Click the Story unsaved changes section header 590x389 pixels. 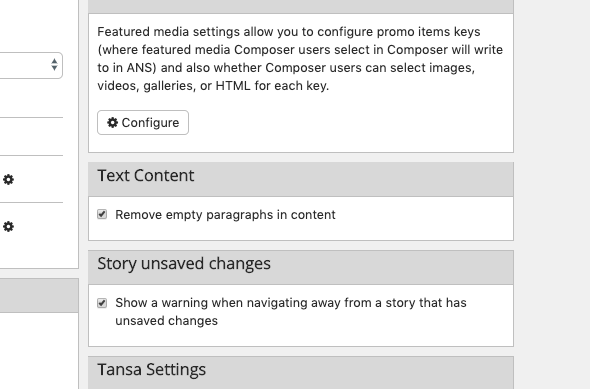(301, 267)
